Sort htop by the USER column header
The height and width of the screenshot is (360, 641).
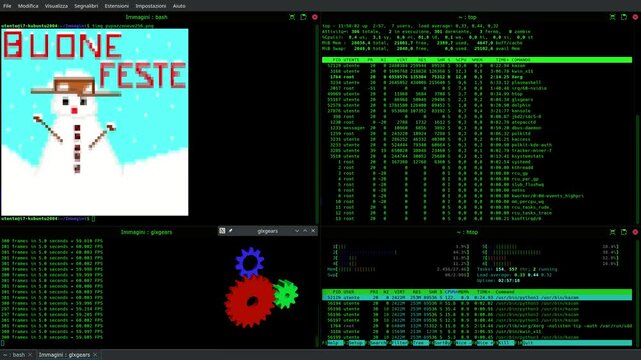pyautogui.click(x=348, y=292)
